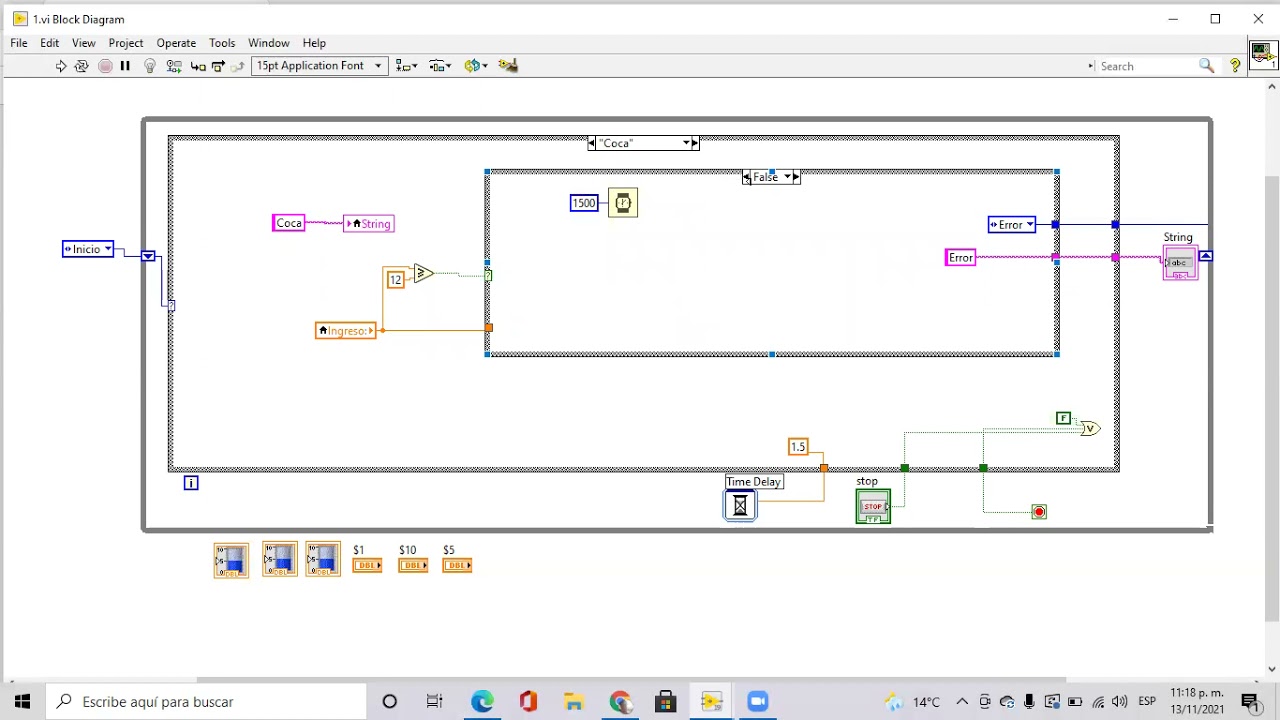The height and width of the screenshot is (720, 1280).
Task: Open the Operate menu
Action: (176, 43)
